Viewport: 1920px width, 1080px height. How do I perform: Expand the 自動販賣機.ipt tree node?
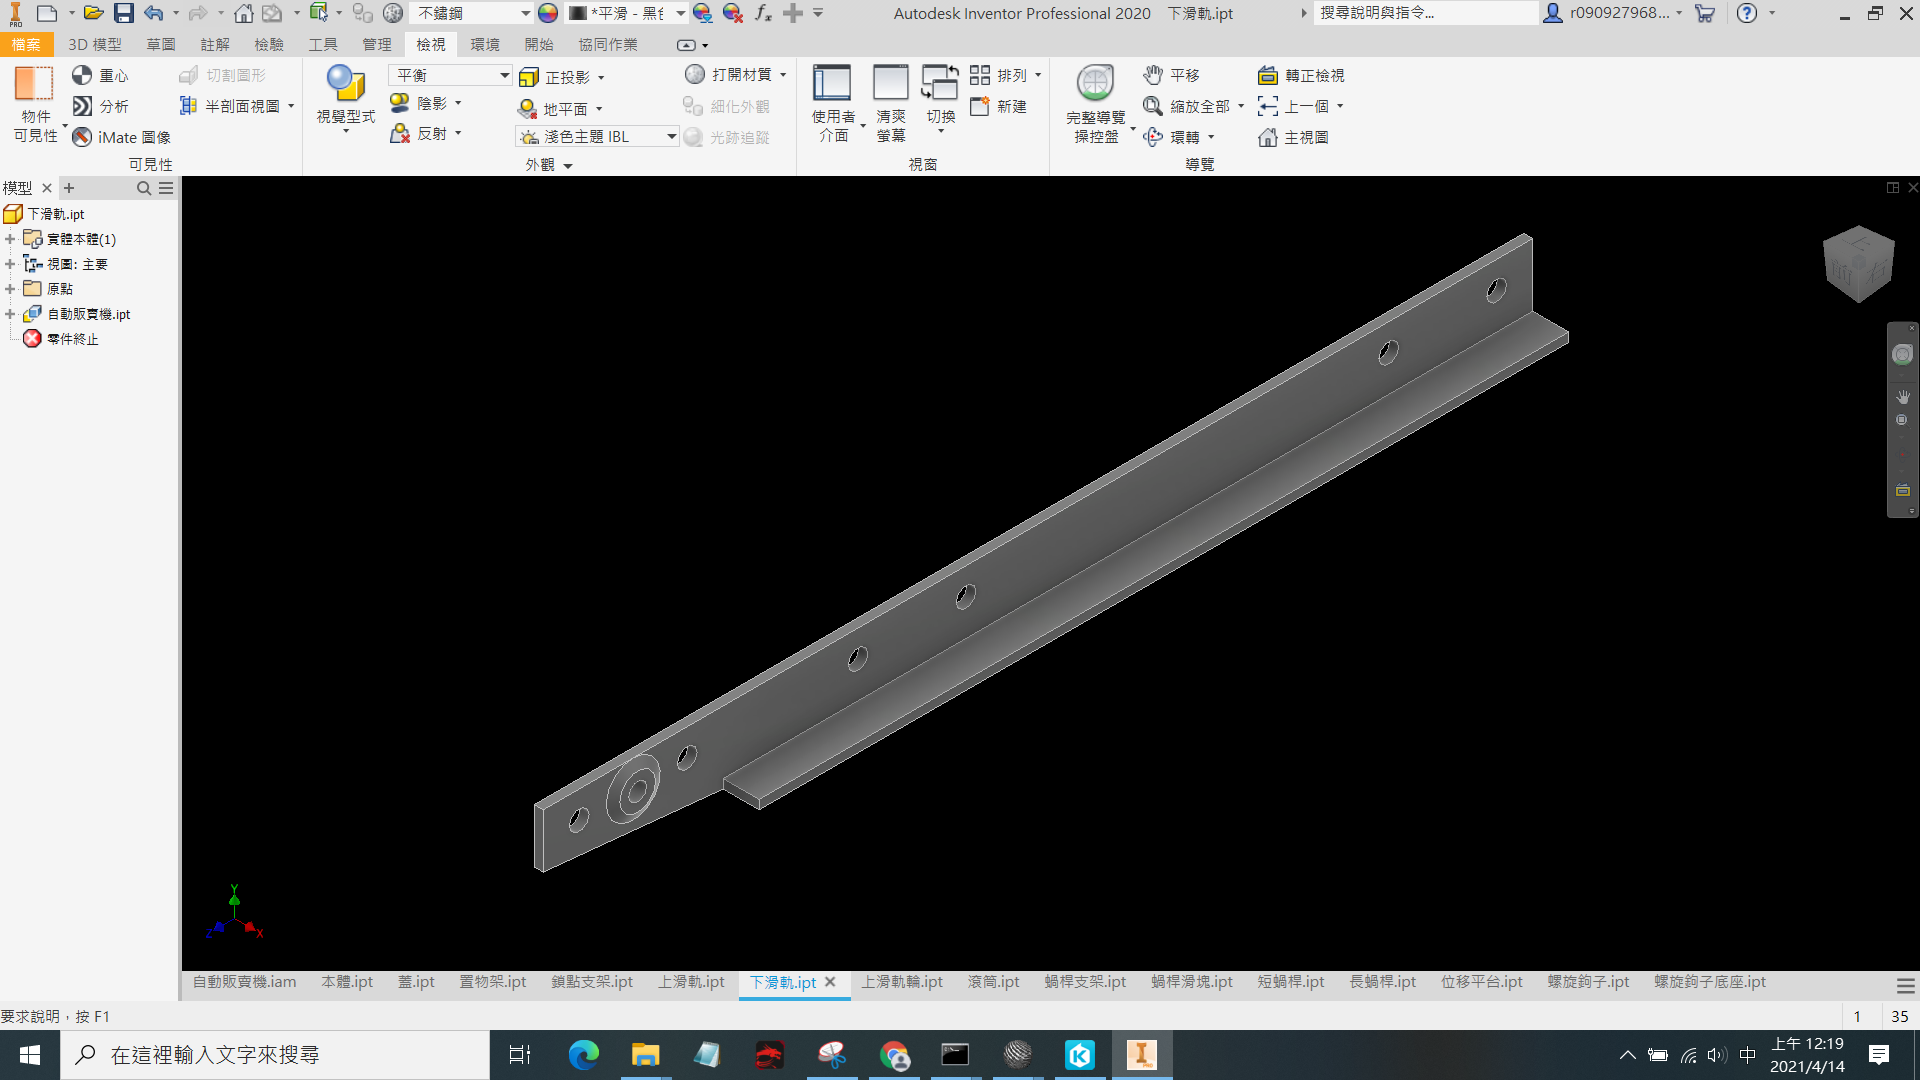[x=10, y=314]
